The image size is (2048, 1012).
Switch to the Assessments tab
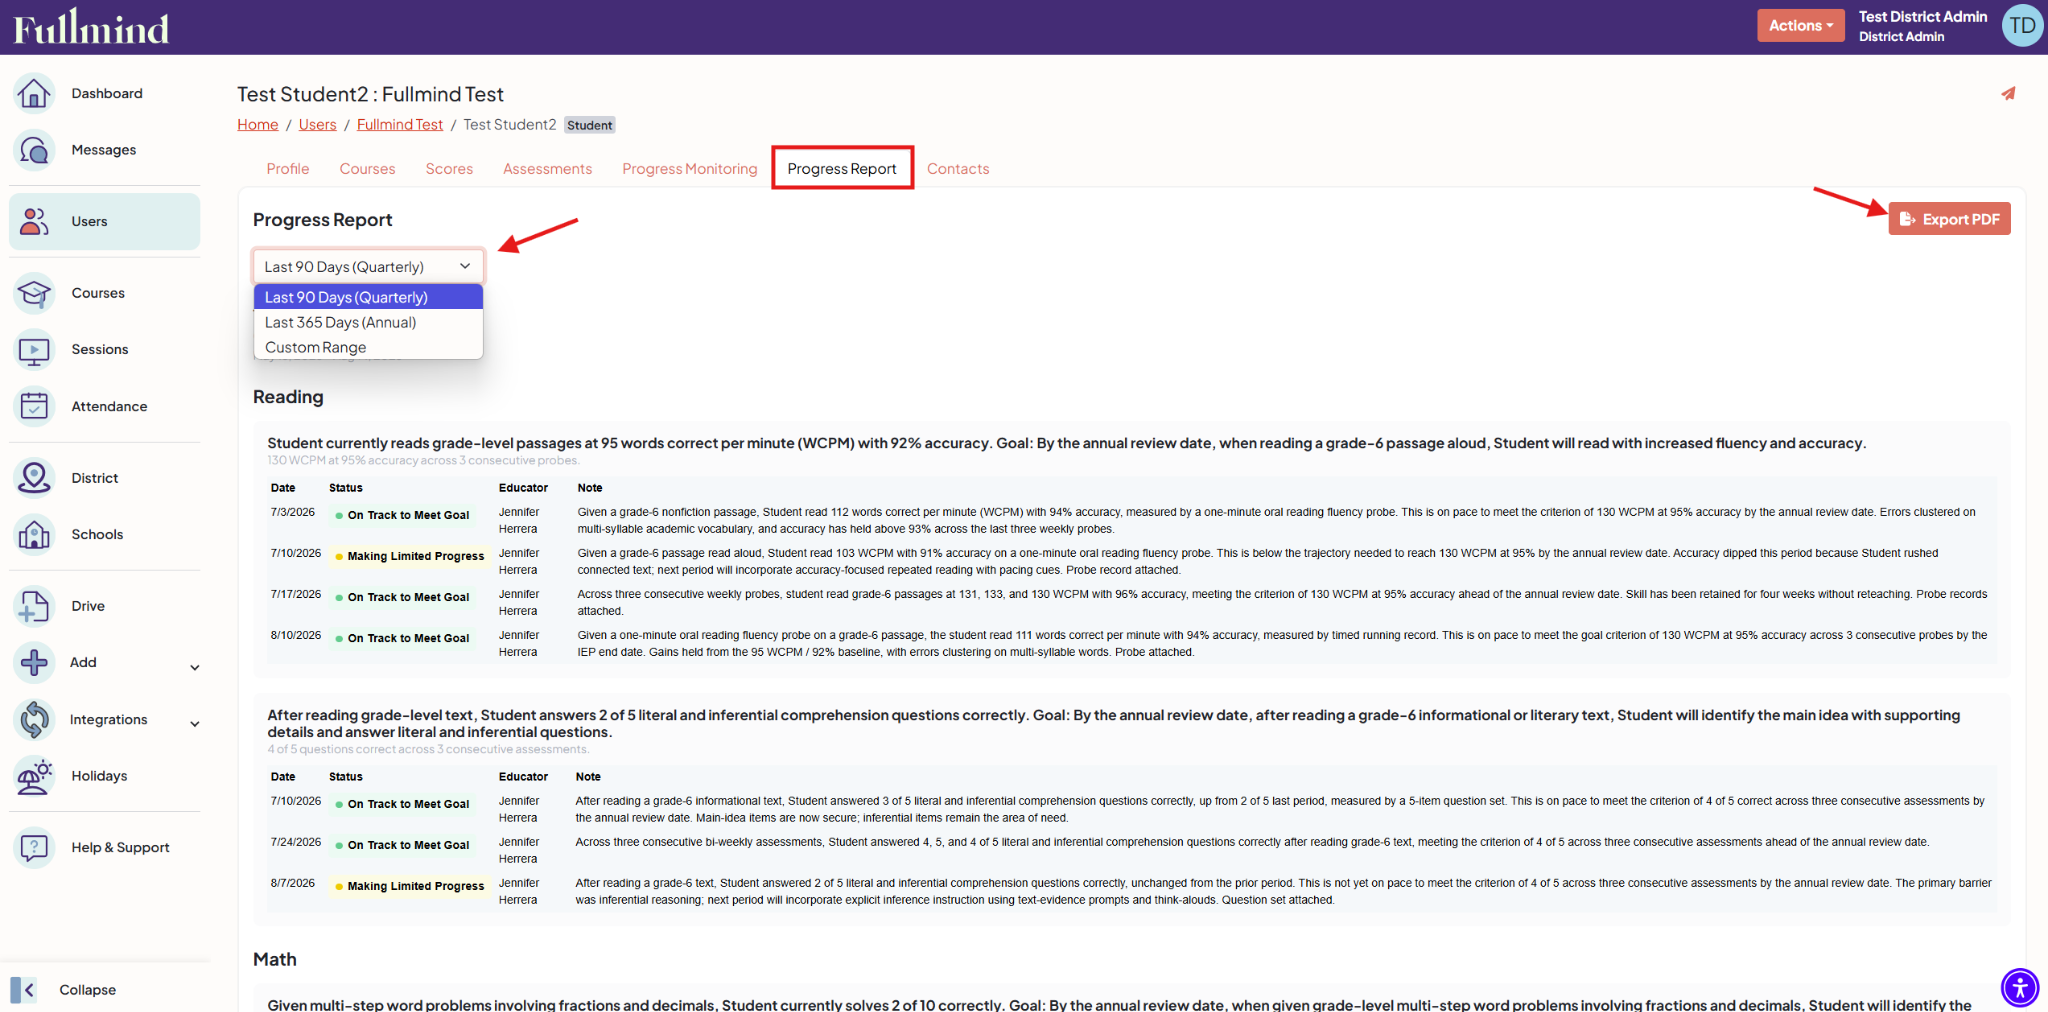[x=547, y=169]
